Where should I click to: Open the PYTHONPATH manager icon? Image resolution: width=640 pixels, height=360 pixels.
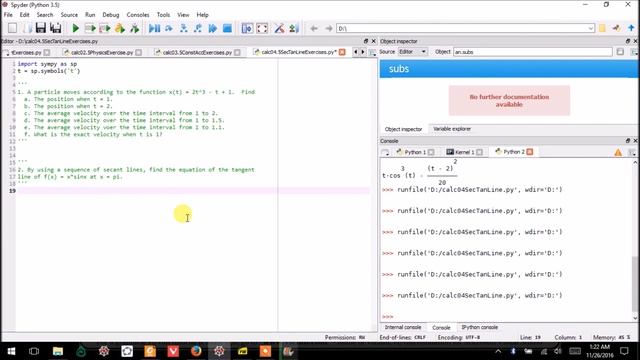(294, 28)
